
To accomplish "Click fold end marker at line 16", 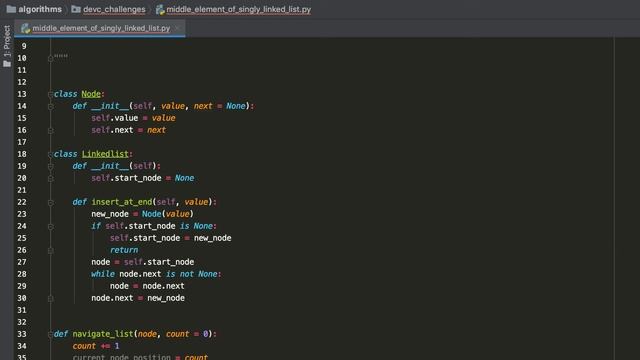I will click(51, 131).
